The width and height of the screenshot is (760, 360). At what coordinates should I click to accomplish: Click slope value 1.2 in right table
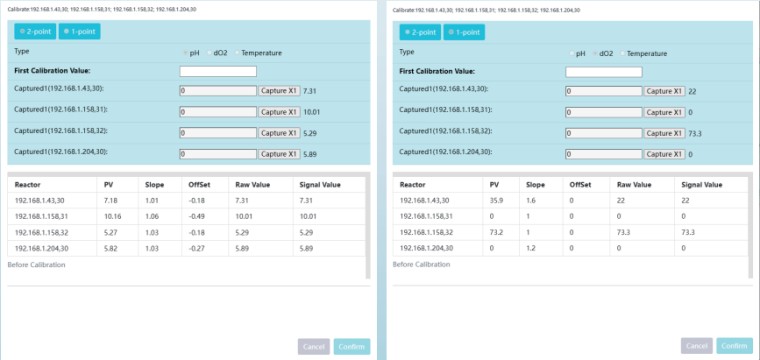(530, 249)
